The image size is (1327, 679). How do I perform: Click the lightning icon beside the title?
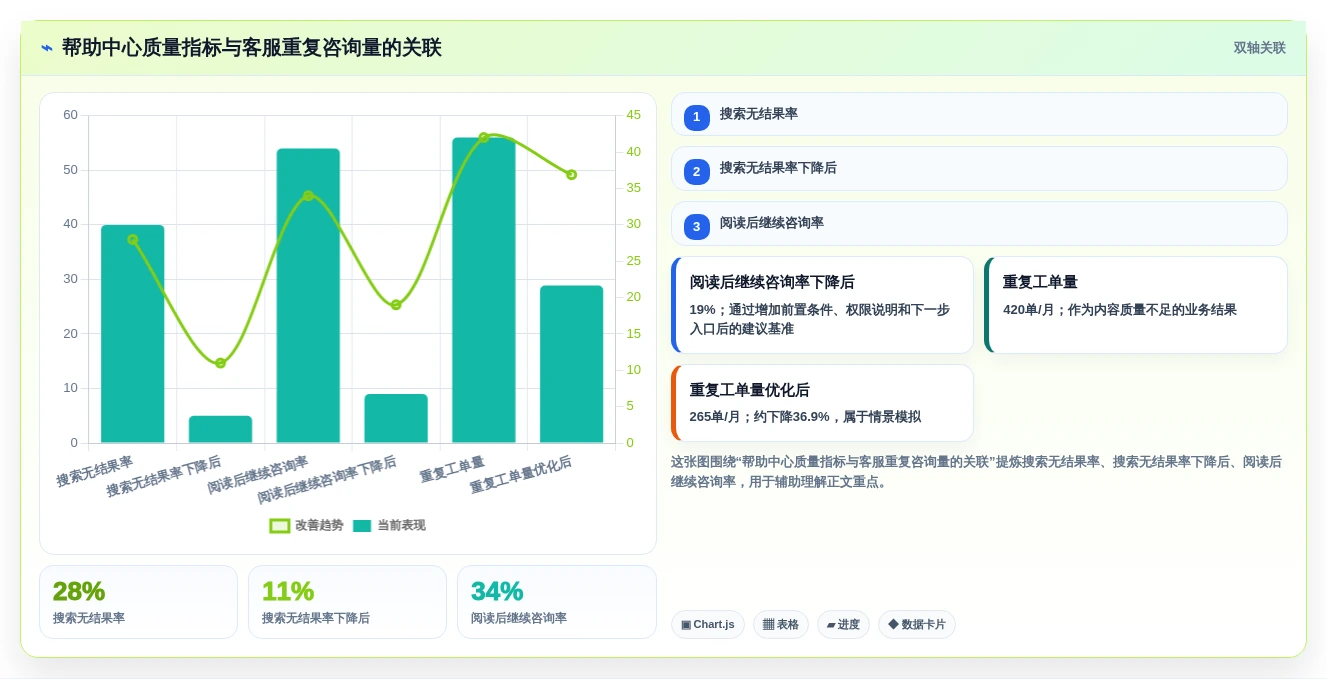[x=47, y=48]
